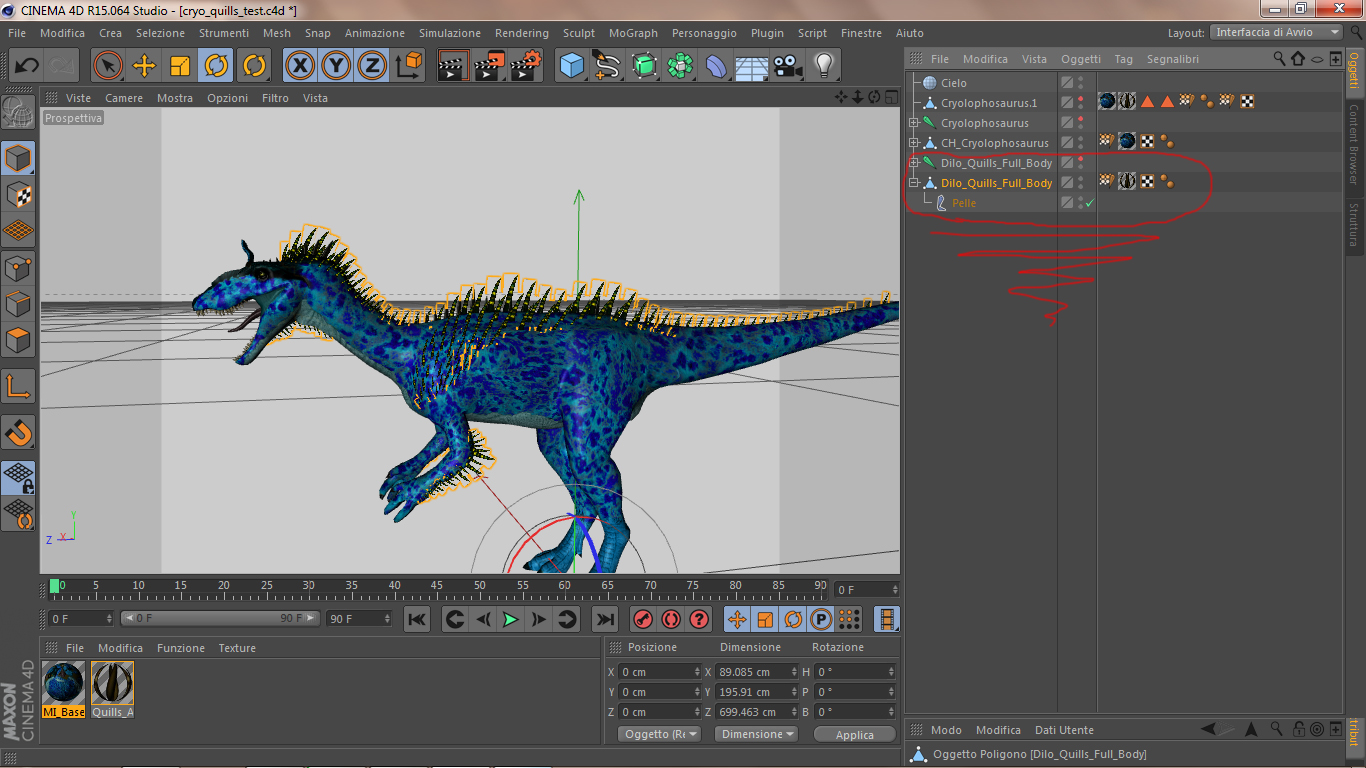Select the Scale tool in top toolbar
The image size is (1366, 768).
click(x=180, y=66)
